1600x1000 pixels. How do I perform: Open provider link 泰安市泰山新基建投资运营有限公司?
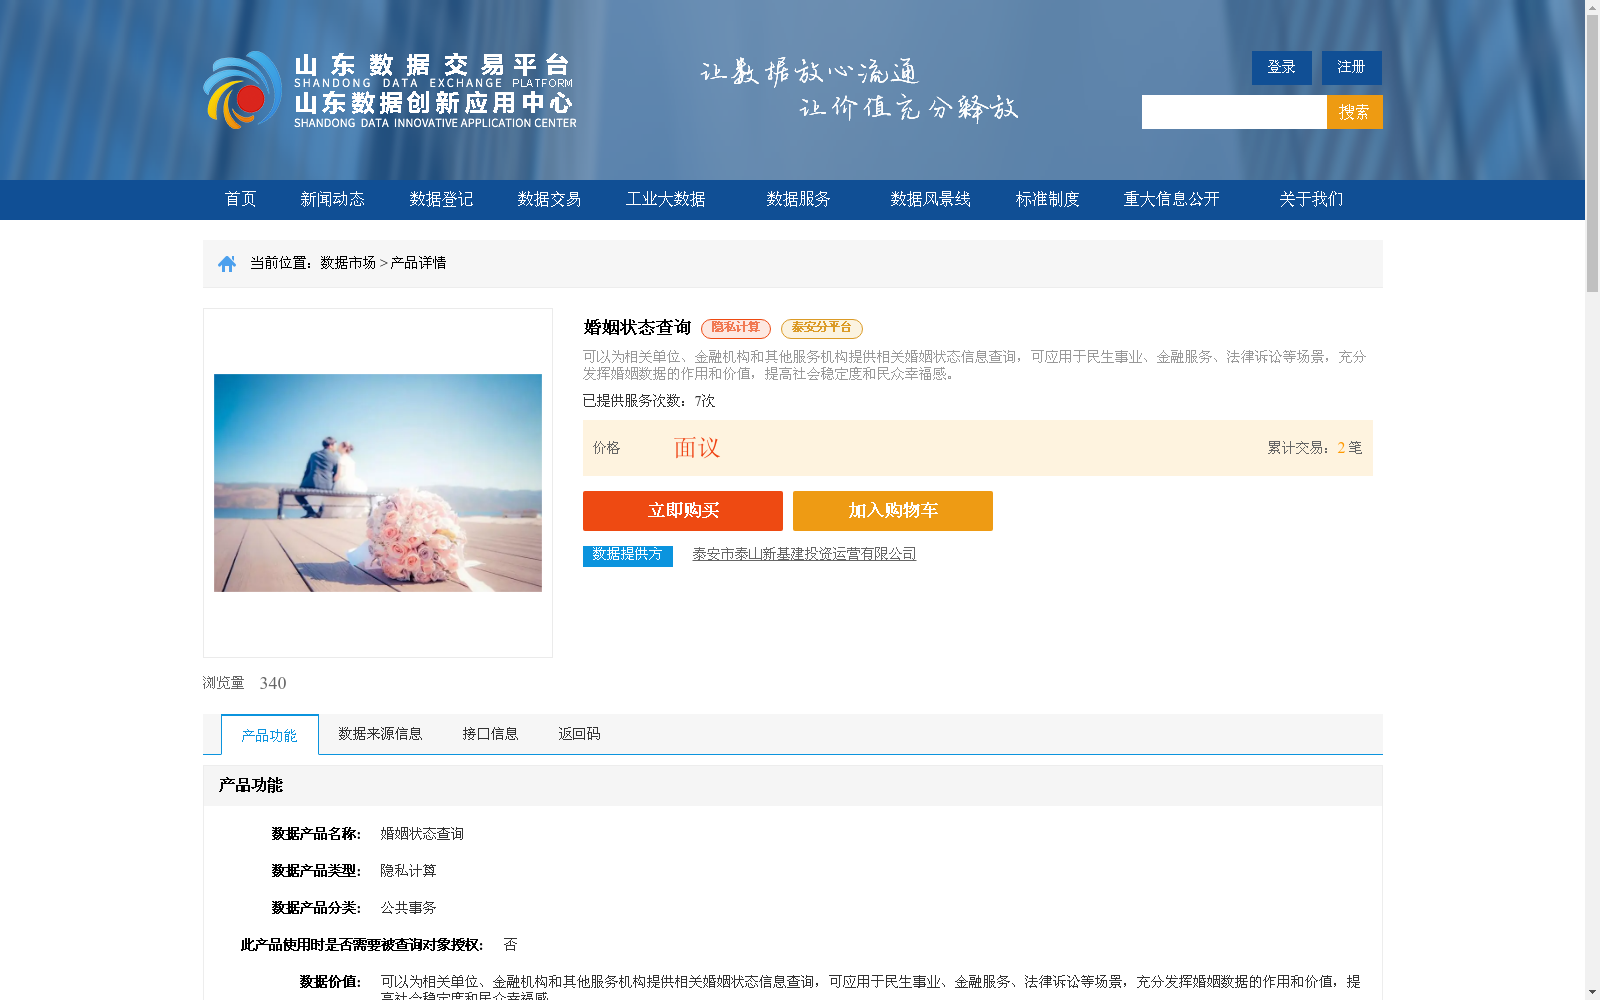point(804,554)
